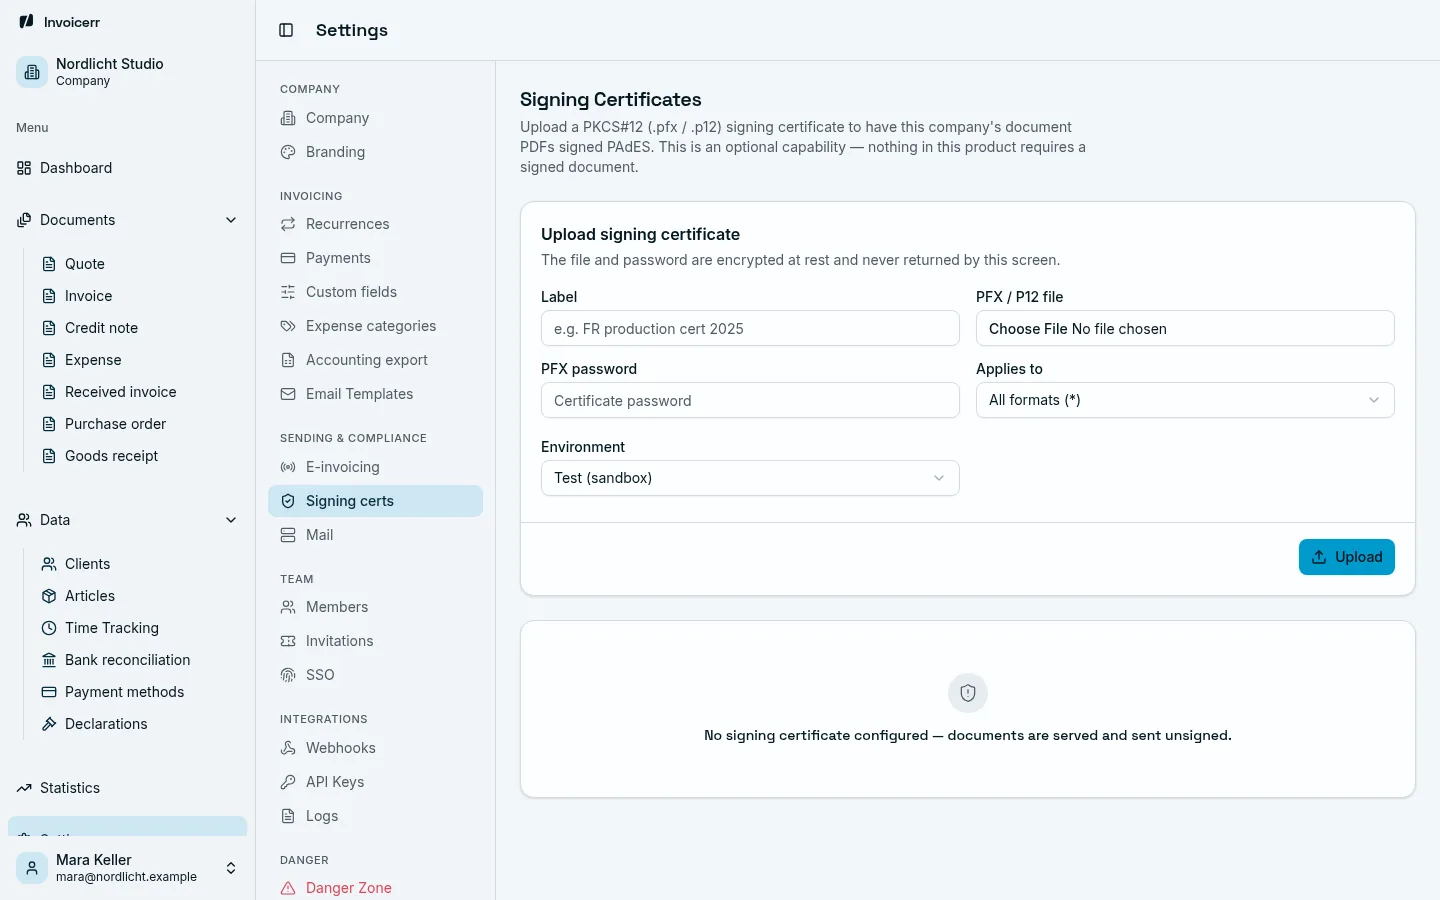Click the Dashboard grid icon

tap(24, 168)
